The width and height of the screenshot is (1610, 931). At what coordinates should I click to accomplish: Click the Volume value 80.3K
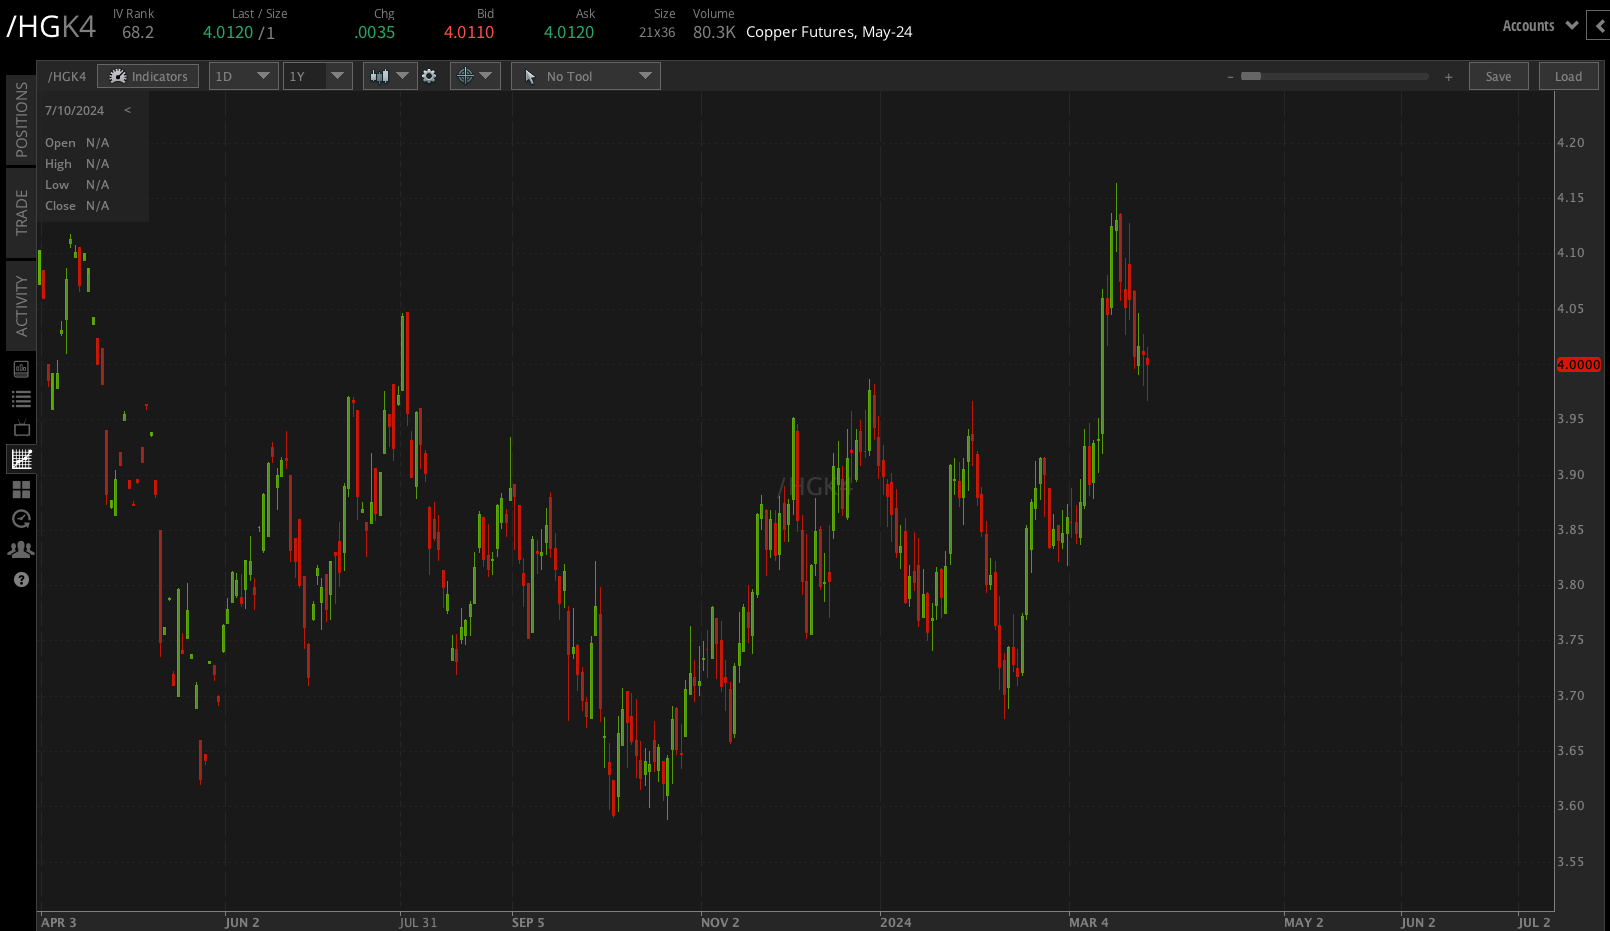714,32
